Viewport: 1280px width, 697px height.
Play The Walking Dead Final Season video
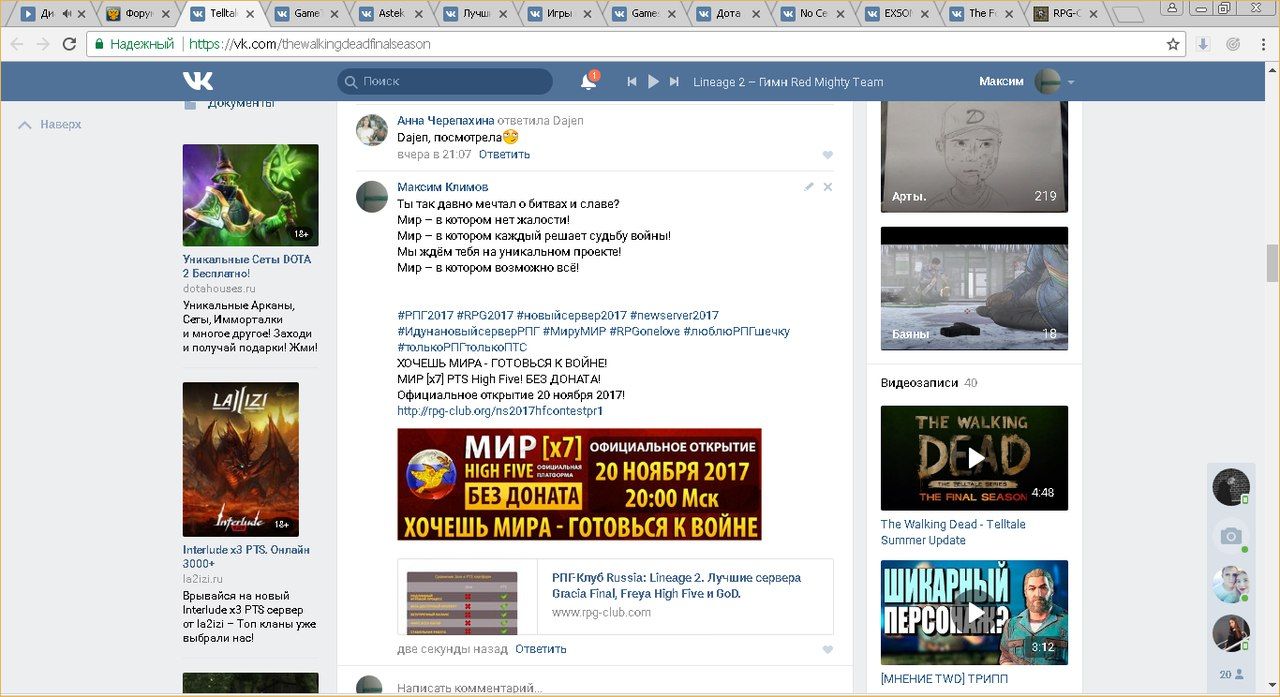point(974,458)
